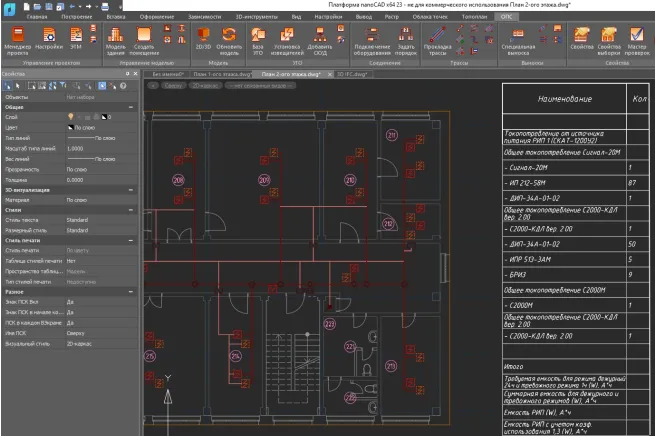The image size is (656, 436).
Task: Collapse the Стили section
Action: (132, 210)
